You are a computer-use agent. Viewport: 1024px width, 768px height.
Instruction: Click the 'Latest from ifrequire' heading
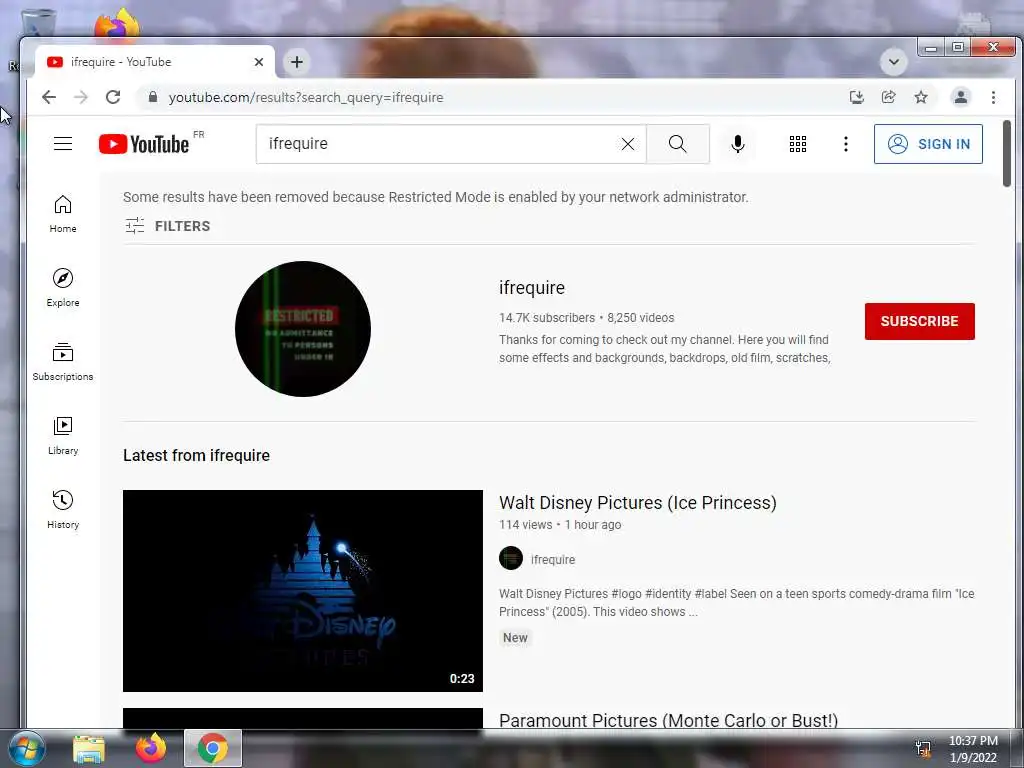click(x=196, y=455)
